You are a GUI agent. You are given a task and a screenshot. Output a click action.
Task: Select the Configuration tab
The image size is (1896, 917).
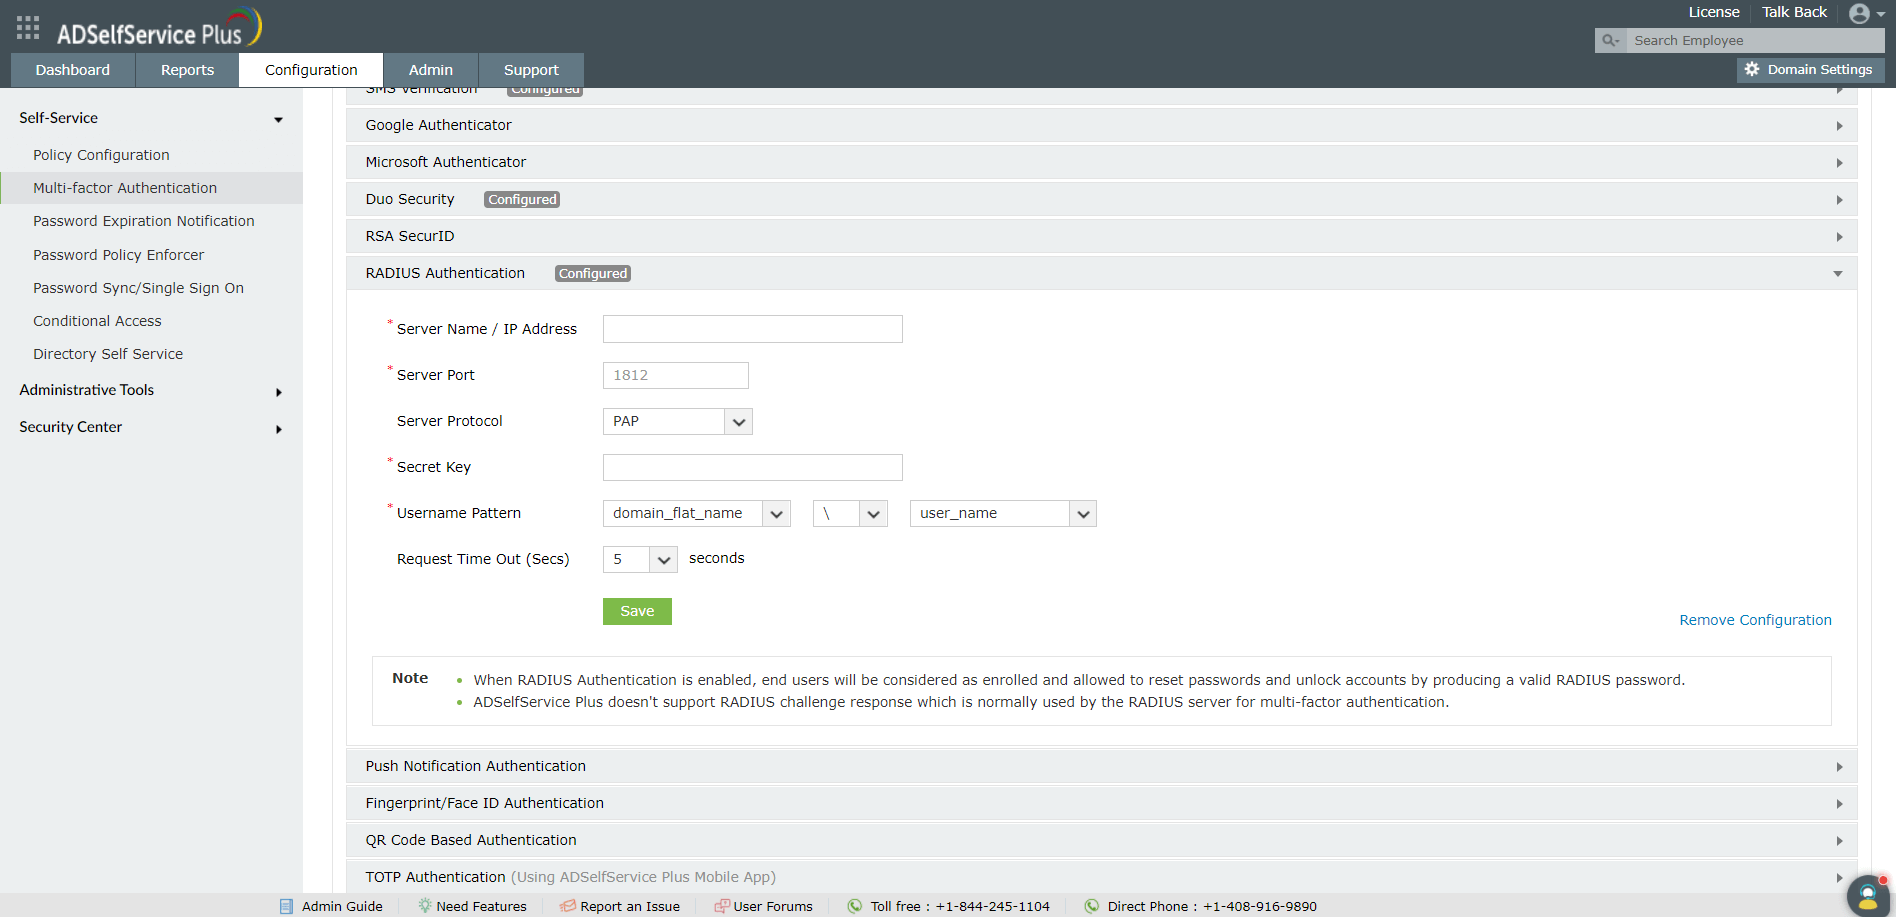311,70
